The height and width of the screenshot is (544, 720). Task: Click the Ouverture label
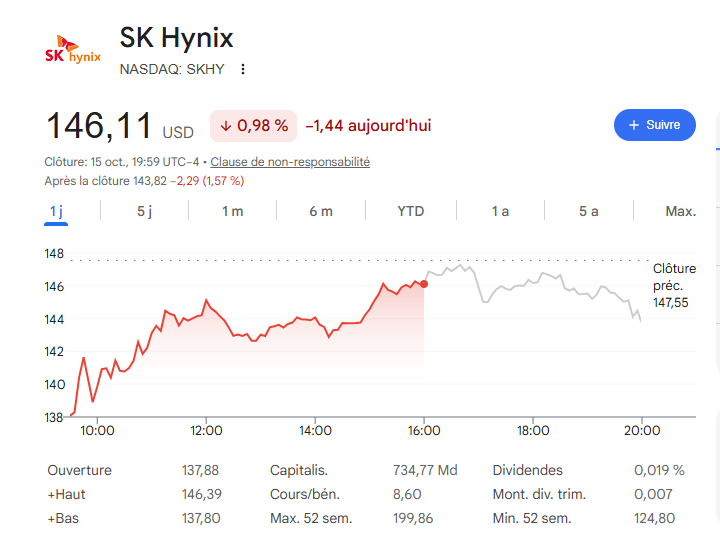click(79, 470)
